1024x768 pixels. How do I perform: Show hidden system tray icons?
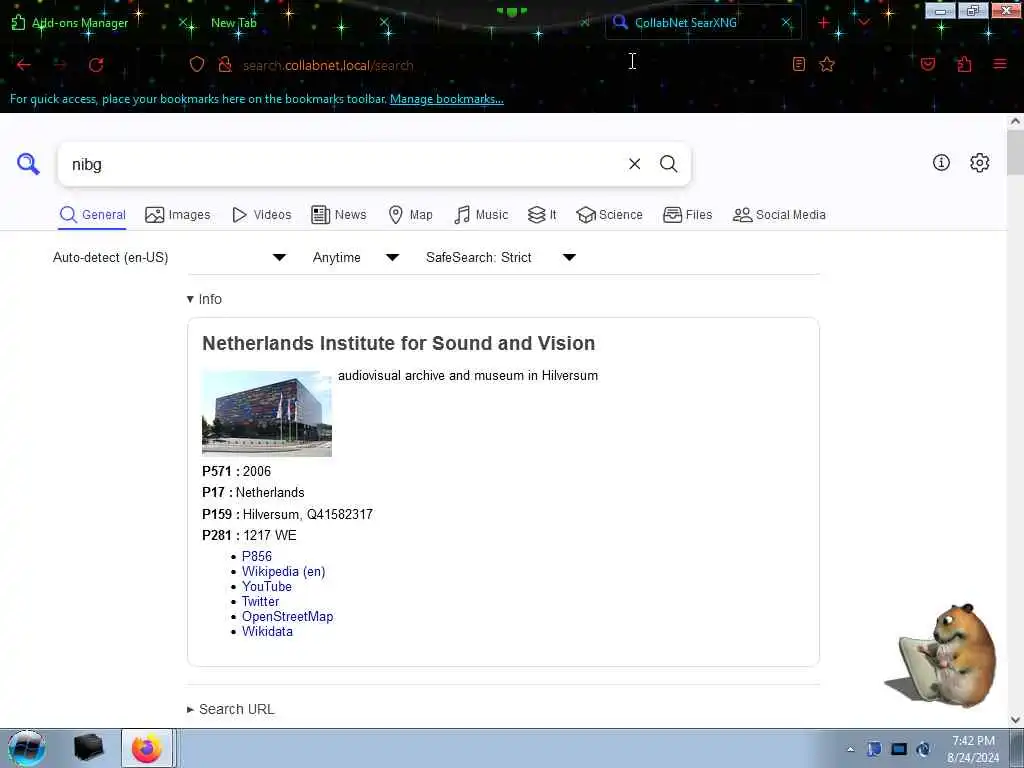[850, 750]
